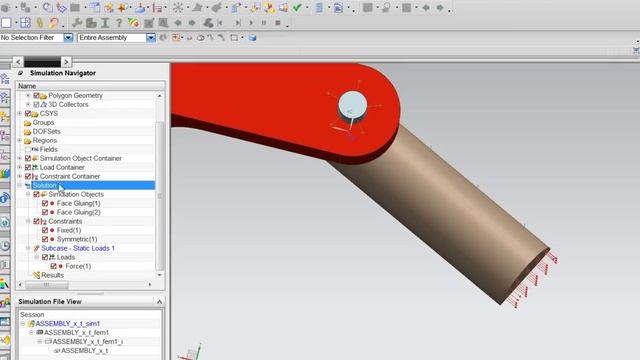Click the blue shaded cube icon

pyautogui.click(x=253, y=38)
